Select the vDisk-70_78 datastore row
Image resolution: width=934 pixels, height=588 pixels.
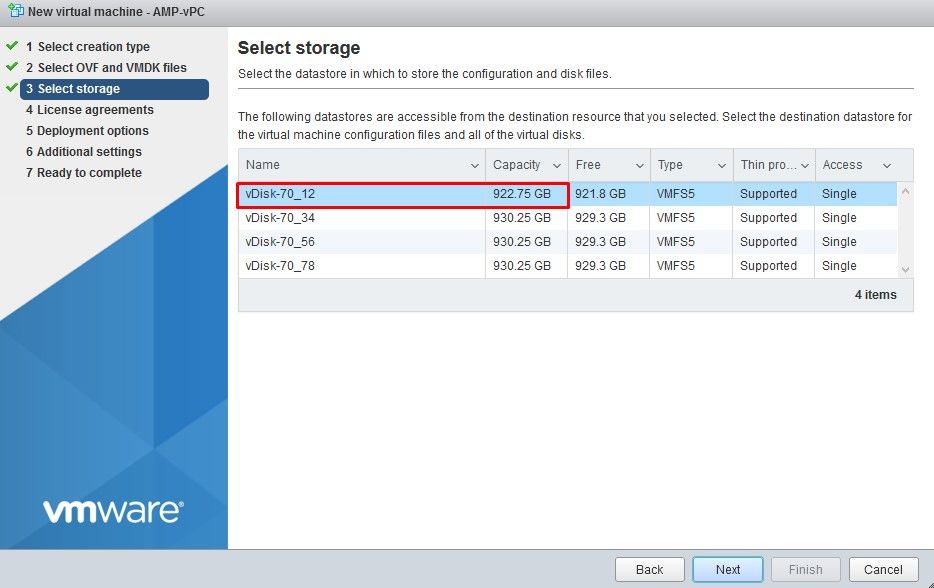568,266
